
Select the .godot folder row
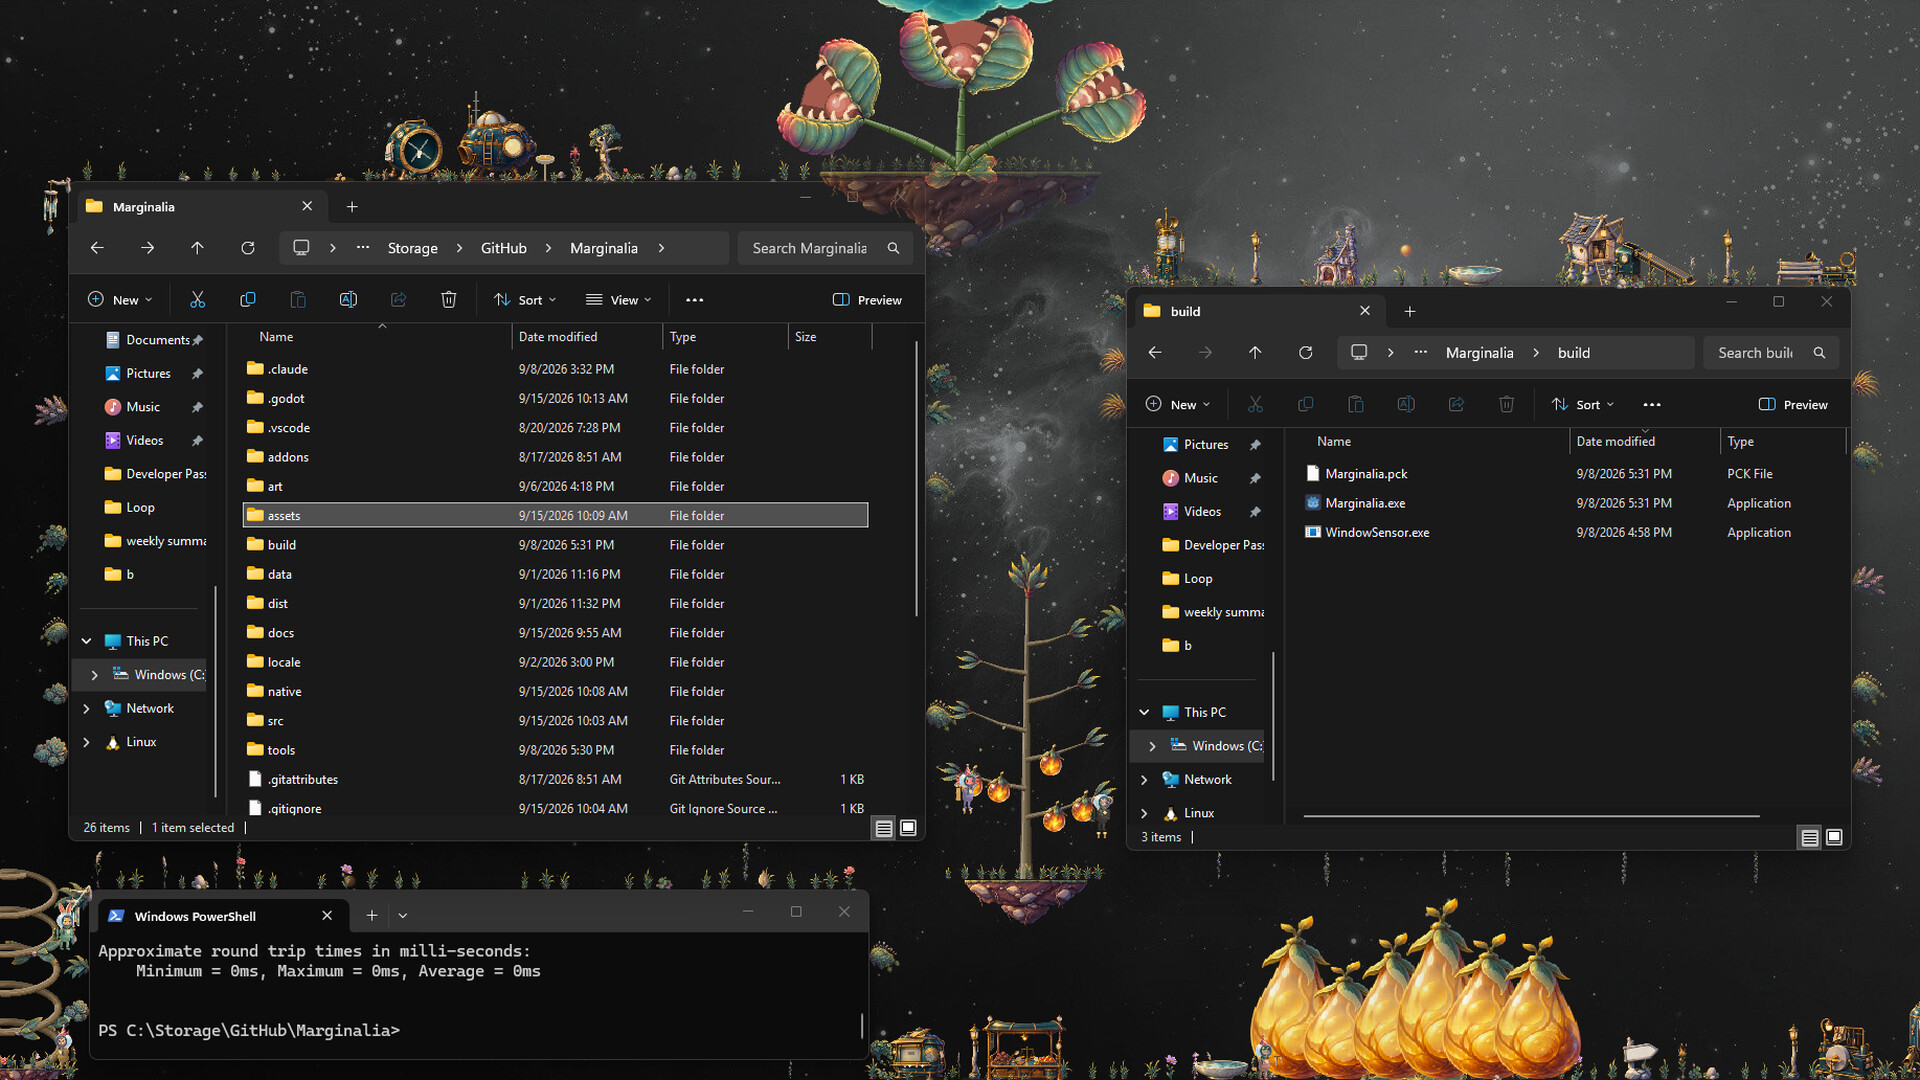[555, 398]
